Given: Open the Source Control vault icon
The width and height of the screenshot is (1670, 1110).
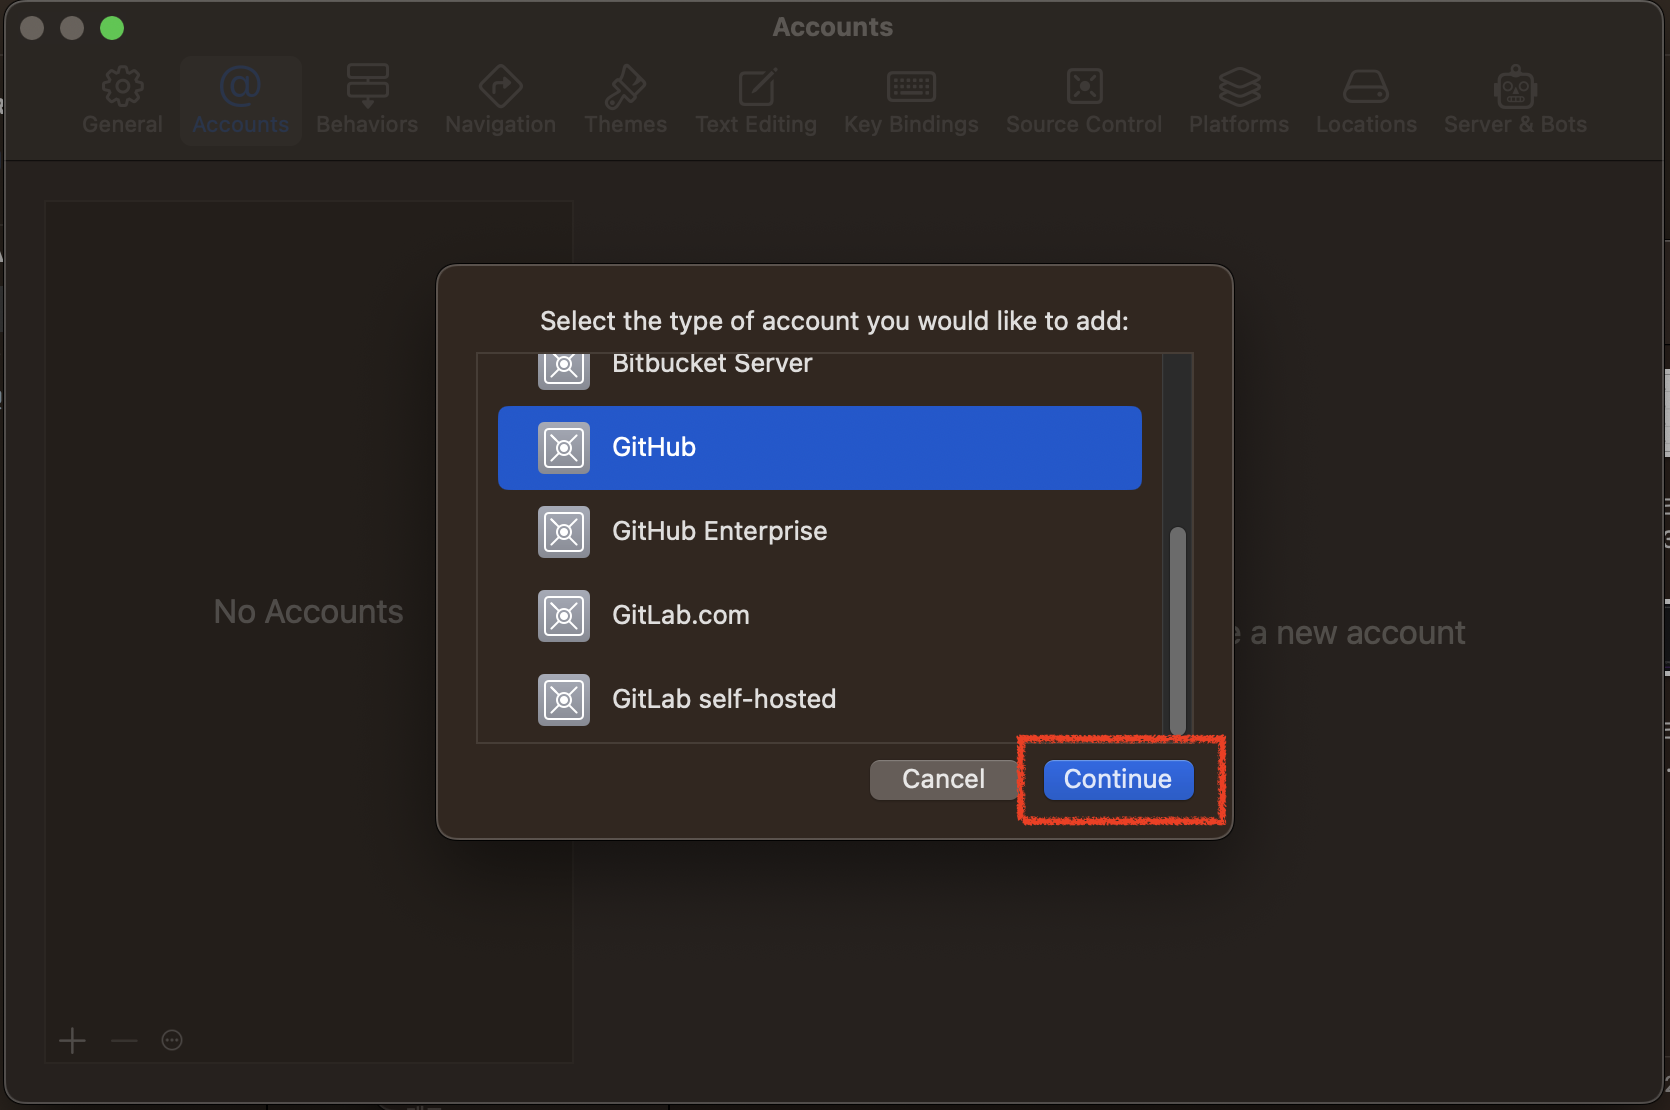Looking at the screenshot, I should (1084, 87).
